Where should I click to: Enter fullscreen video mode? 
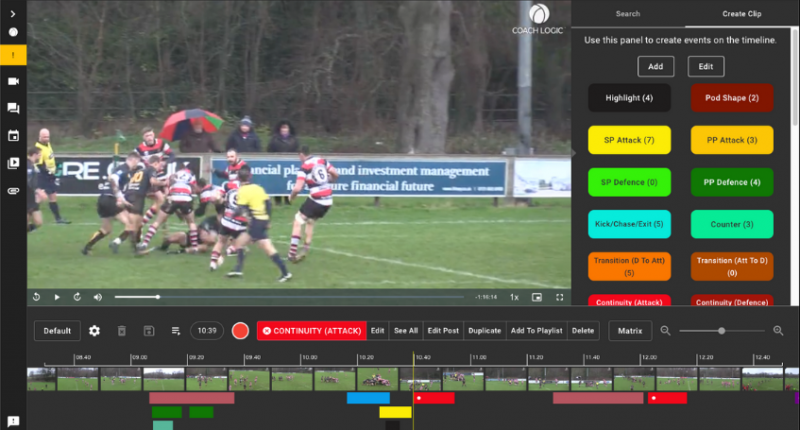pos(560,297)
